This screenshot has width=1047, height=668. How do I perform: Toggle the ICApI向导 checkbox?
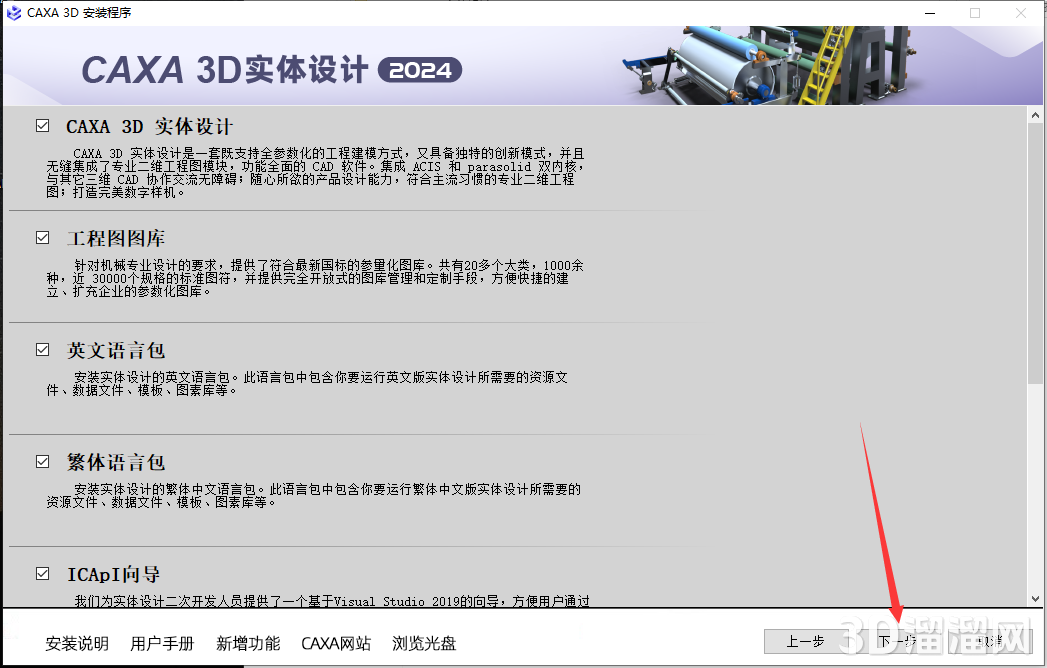[41, 573]
